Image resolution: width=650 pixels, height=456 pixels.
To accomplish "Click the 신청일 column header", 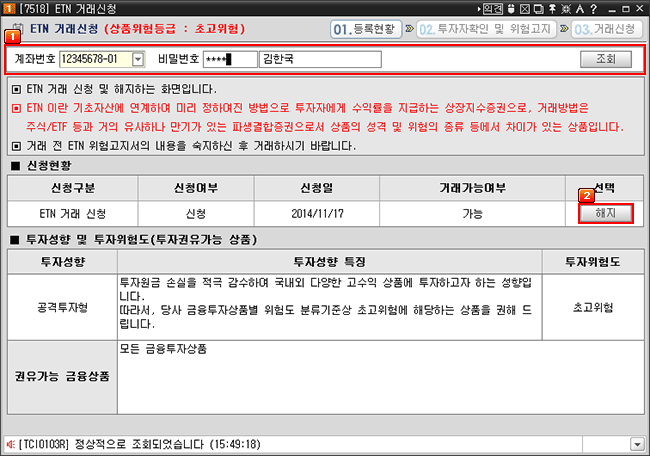I will coord(317,188).
